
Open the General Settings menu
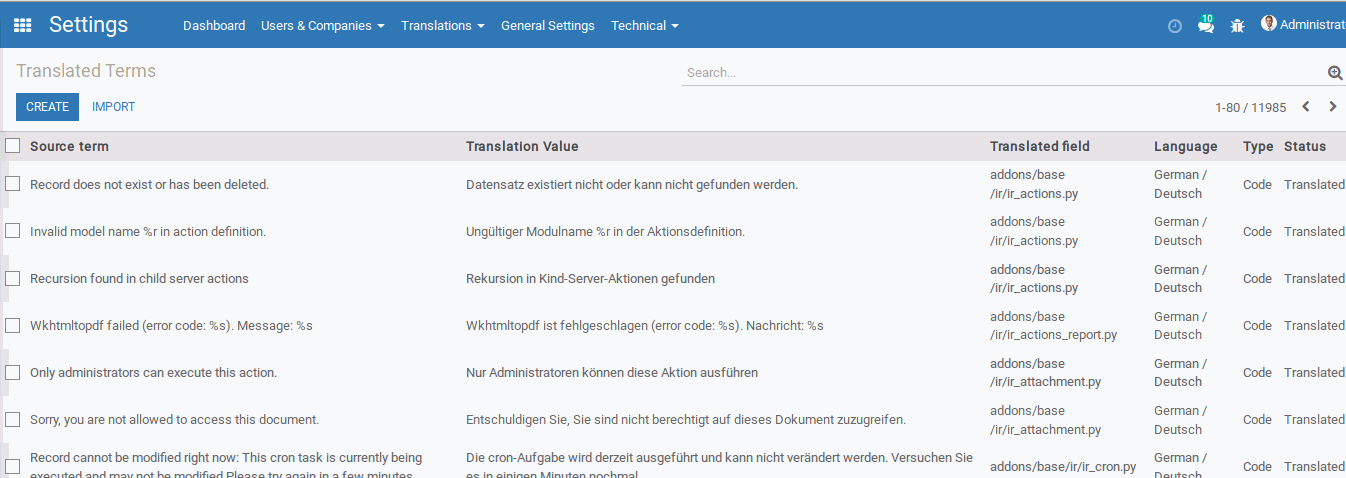click(x=547, y=26)
